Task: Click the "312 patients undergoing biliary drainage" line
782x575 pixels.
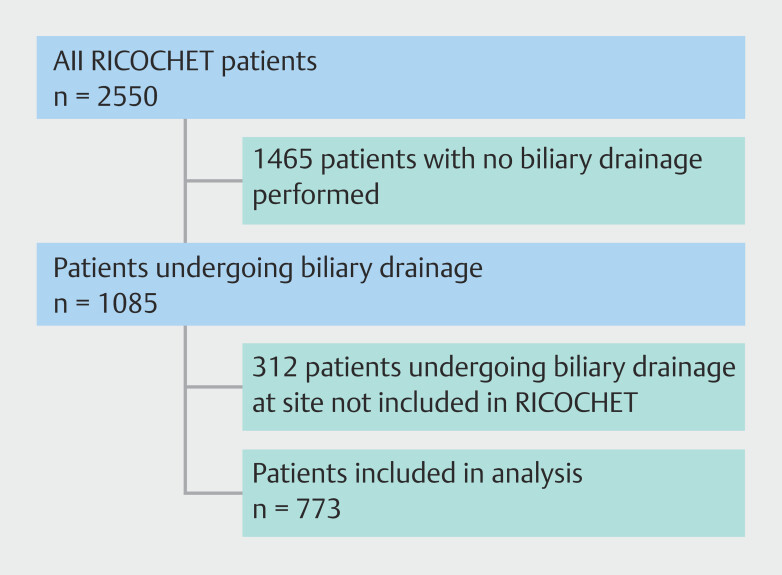Action: [x=494, y=367]
